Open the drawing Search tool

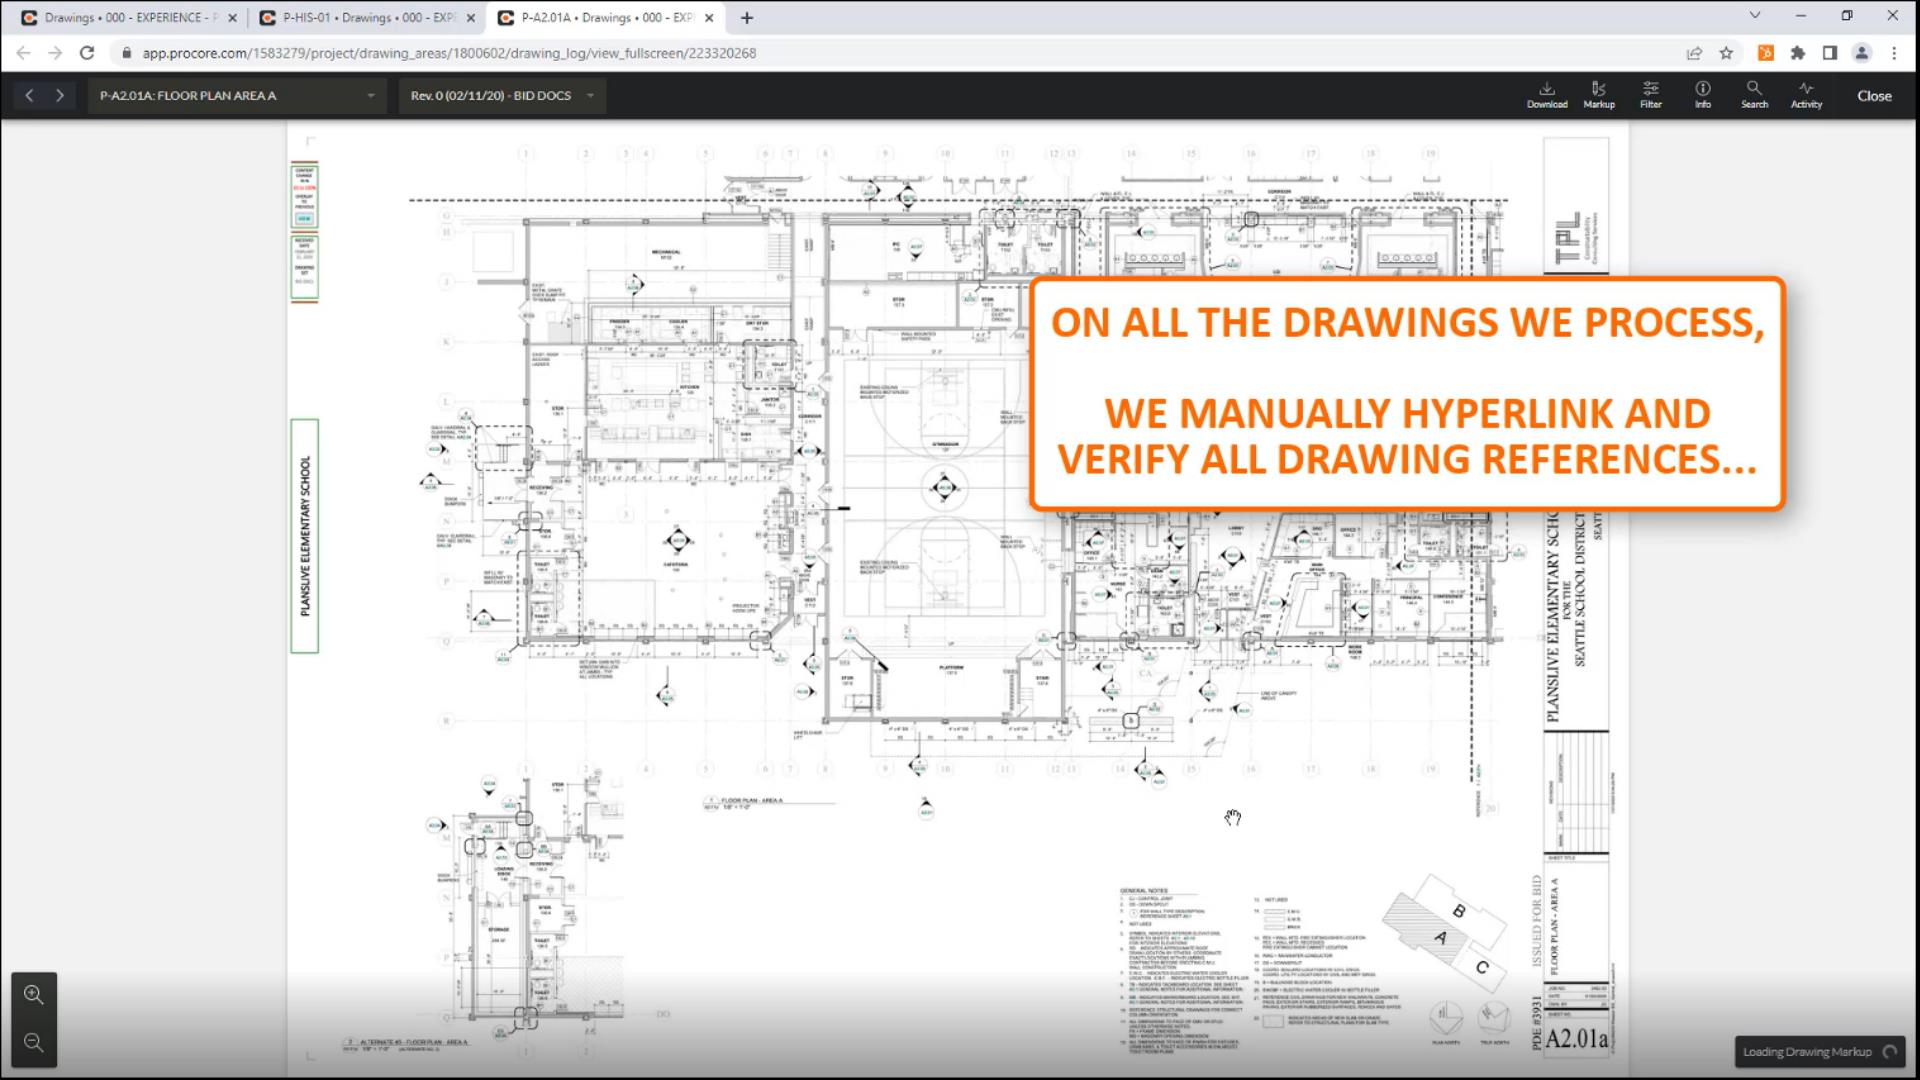tap(1754, 94)
